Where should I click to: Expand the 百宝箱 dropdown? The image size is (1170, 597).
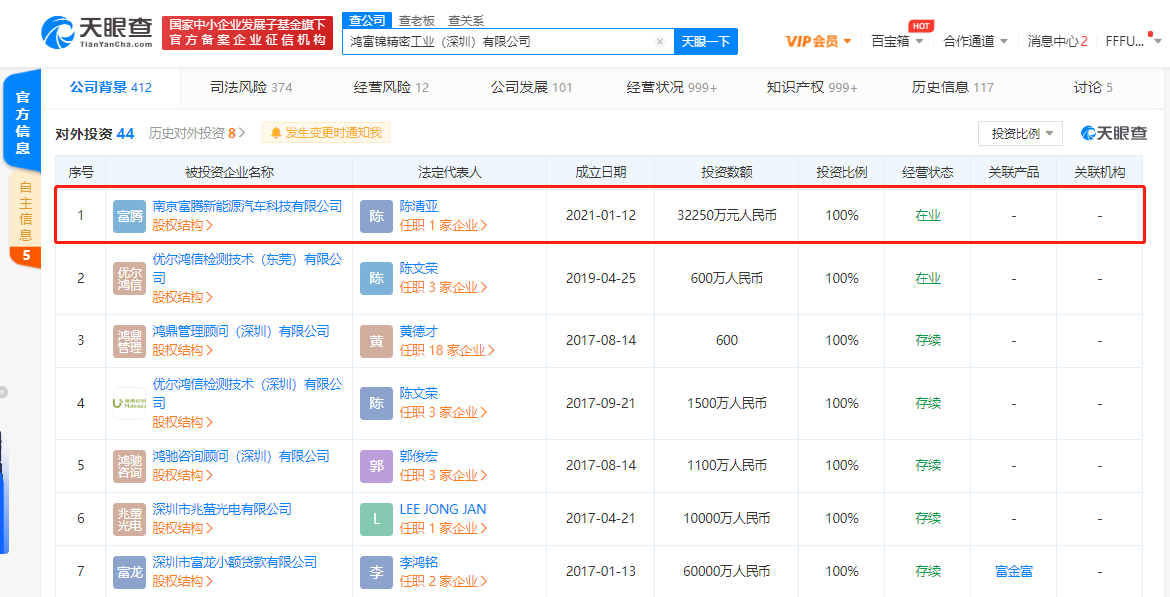coord(898,41)
